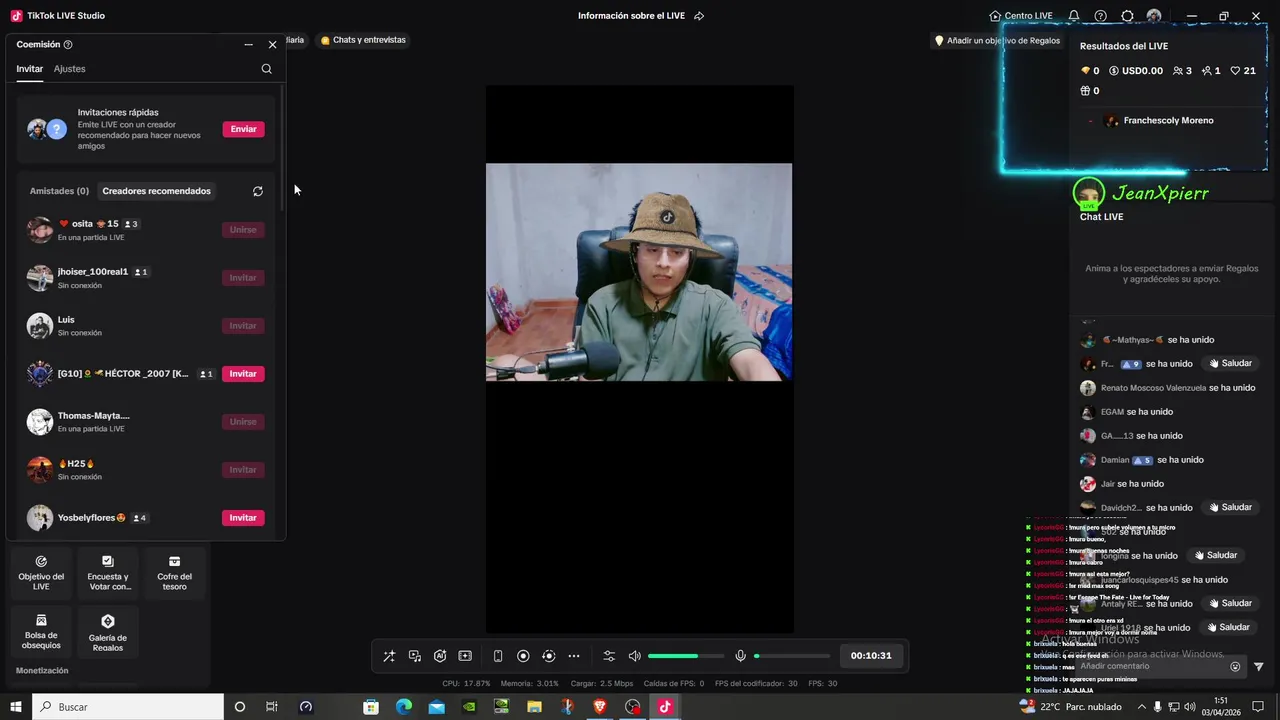This screenshot has width=1280, height=720.
Task: Open the three-dot more options menu
Action: tap(574, 656)
